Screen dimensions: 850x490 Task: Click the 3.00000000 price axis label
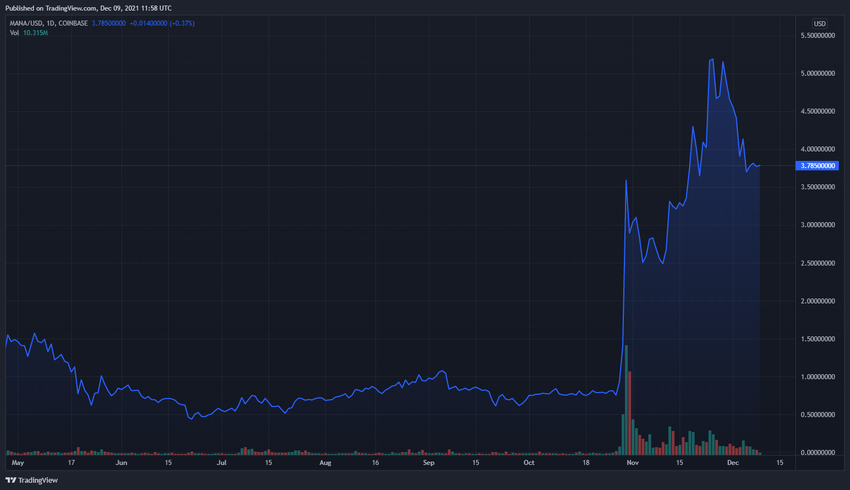pyautogui.click(x=817, y=225)
